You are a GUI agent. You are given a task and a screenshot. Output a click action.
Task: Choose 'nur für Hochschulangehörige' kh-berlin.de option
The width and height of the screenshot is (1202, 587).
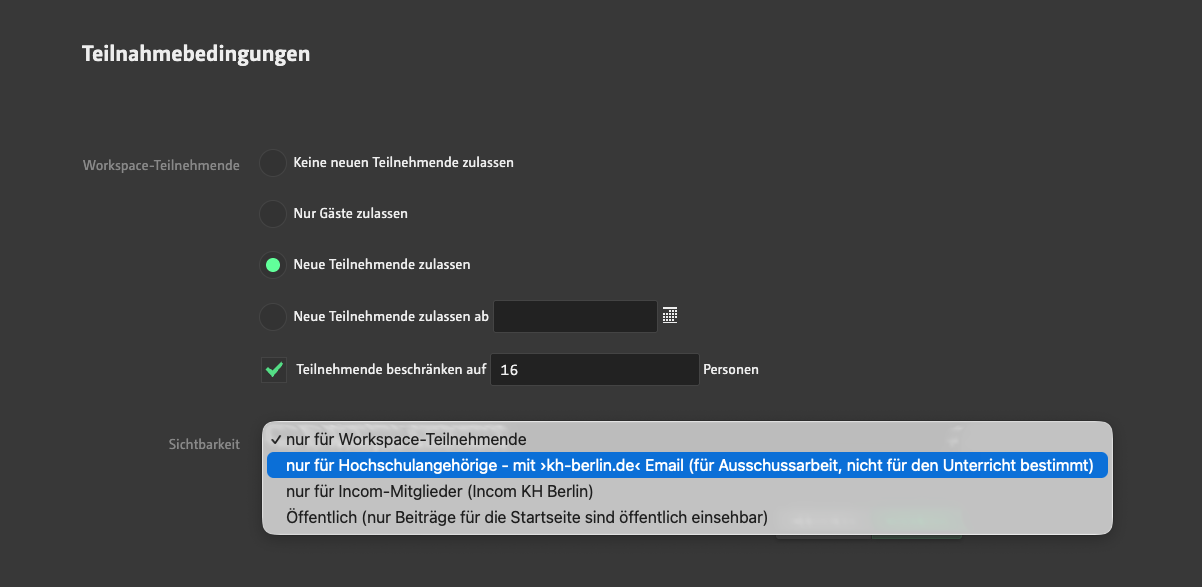[x=687, y=465]
